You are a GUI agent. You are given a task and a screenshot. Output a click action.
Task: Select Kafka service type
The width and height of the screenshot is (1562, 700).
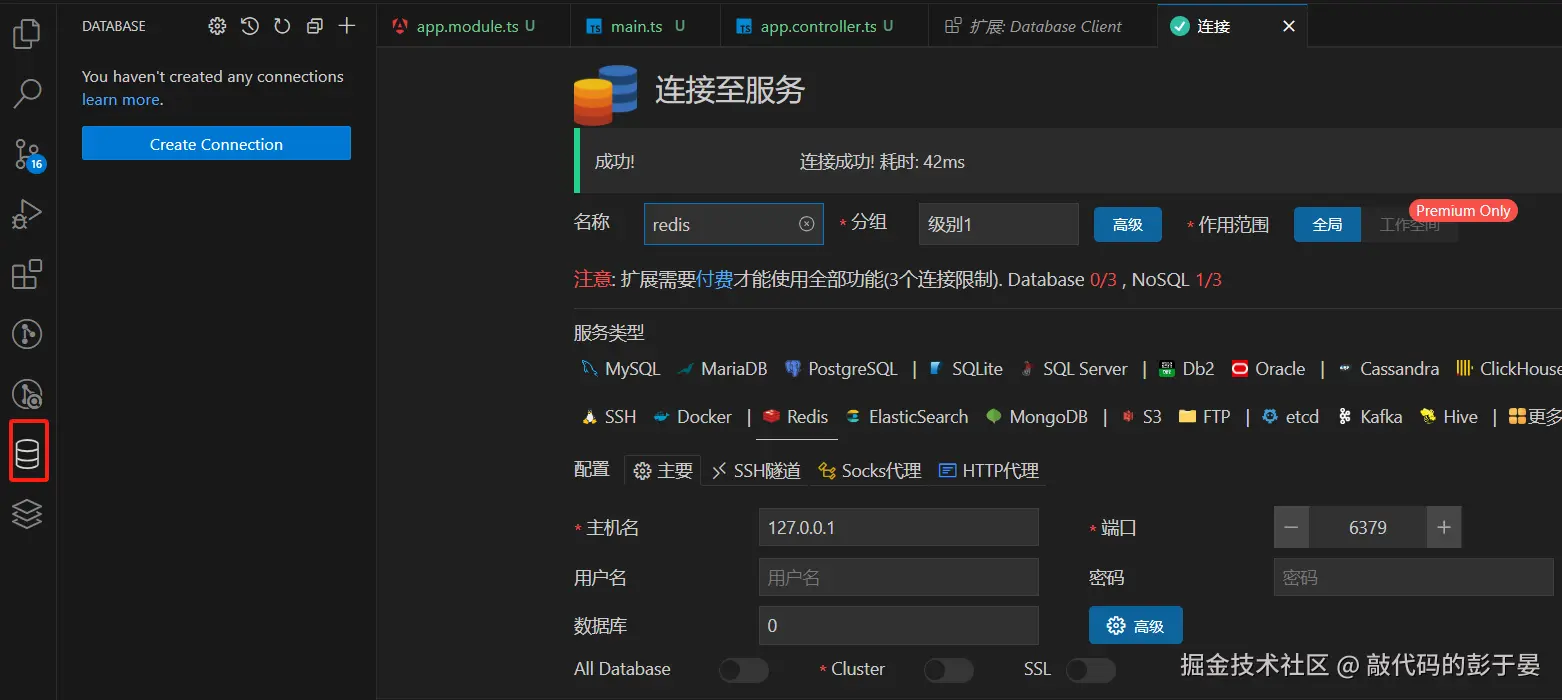tap(1370, 417)
